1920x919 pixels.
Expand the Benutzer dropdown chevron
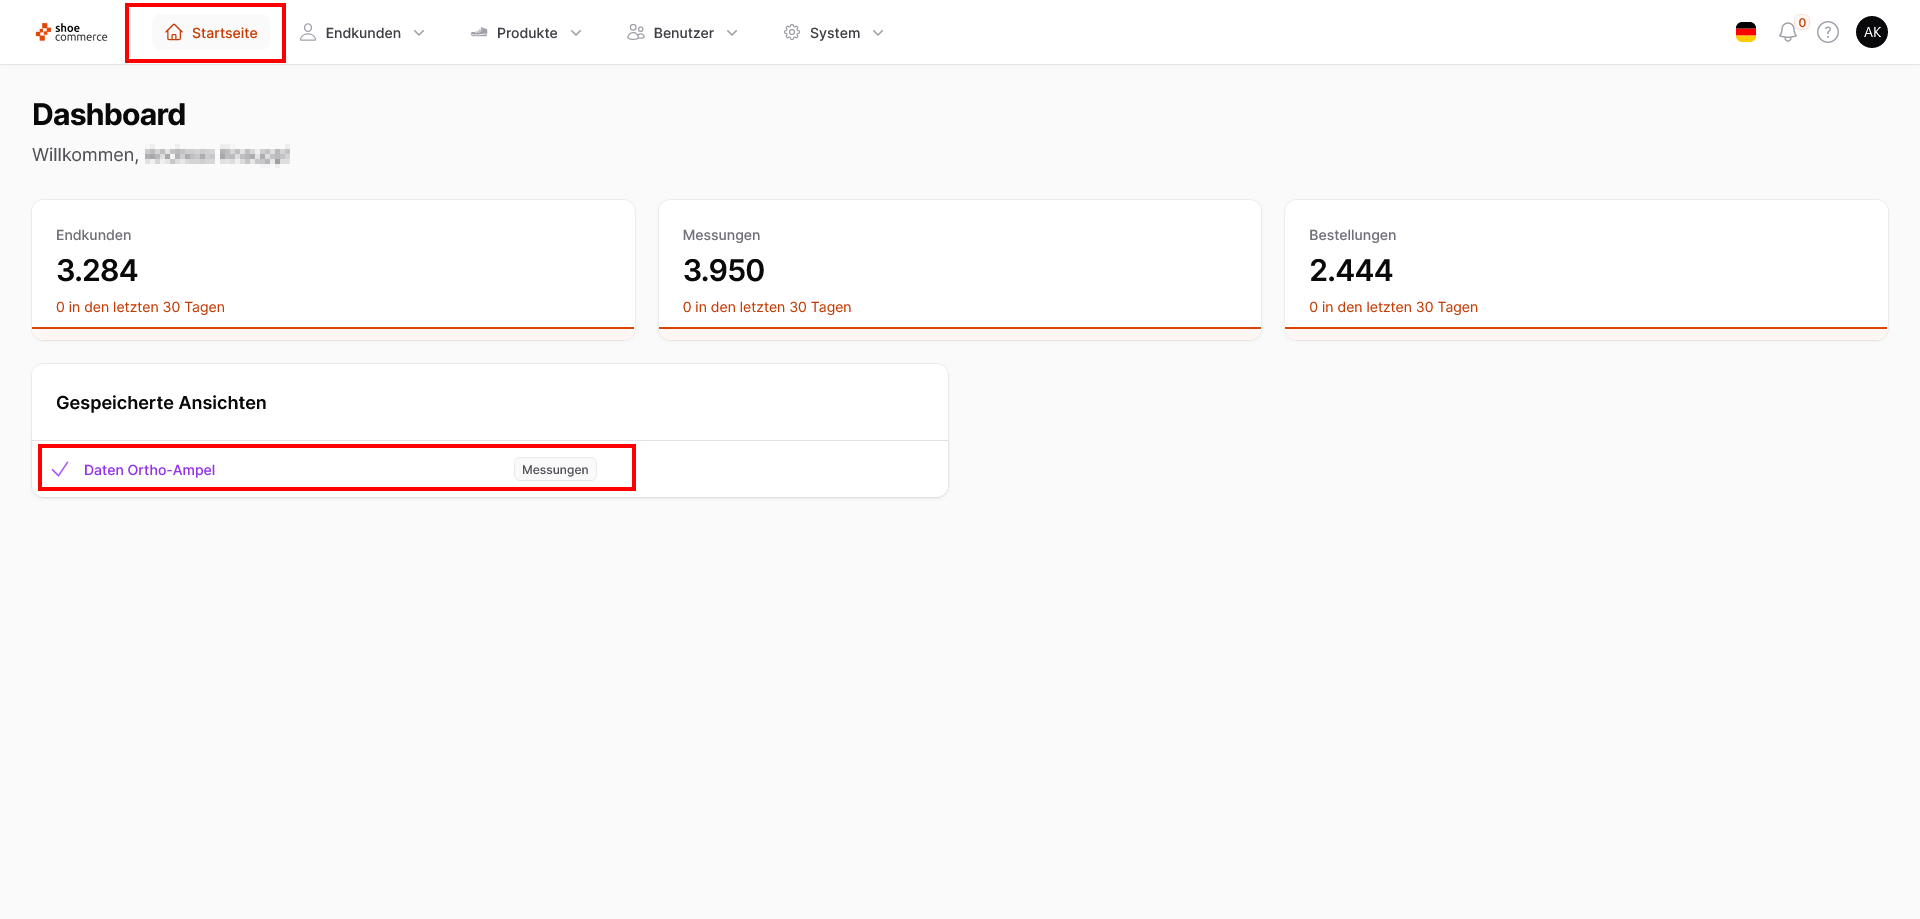pos(732,33)
